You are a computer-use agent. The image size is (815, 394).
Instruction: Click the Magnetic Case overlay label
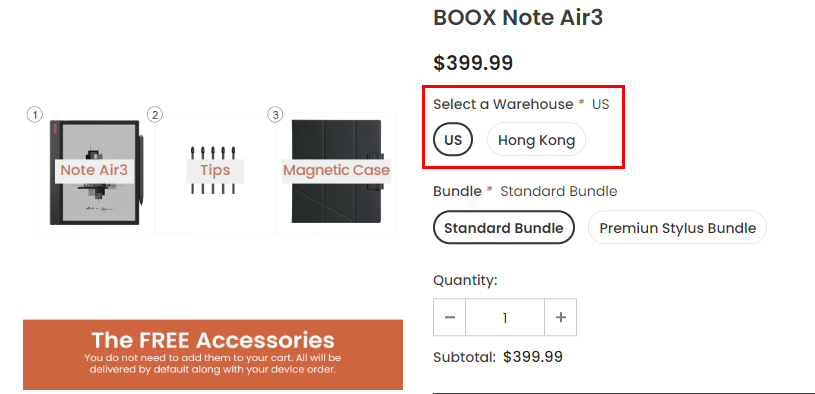(x=336, y=170)
